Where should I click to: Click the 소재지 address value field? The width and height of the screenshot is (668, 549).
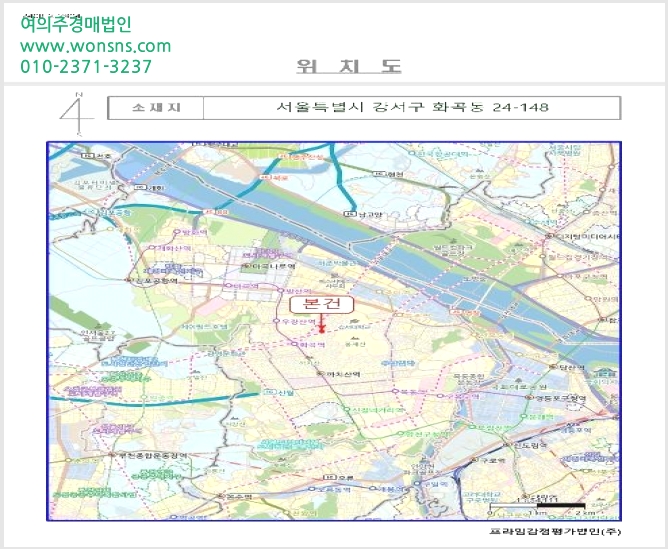(x=412, y=108)
